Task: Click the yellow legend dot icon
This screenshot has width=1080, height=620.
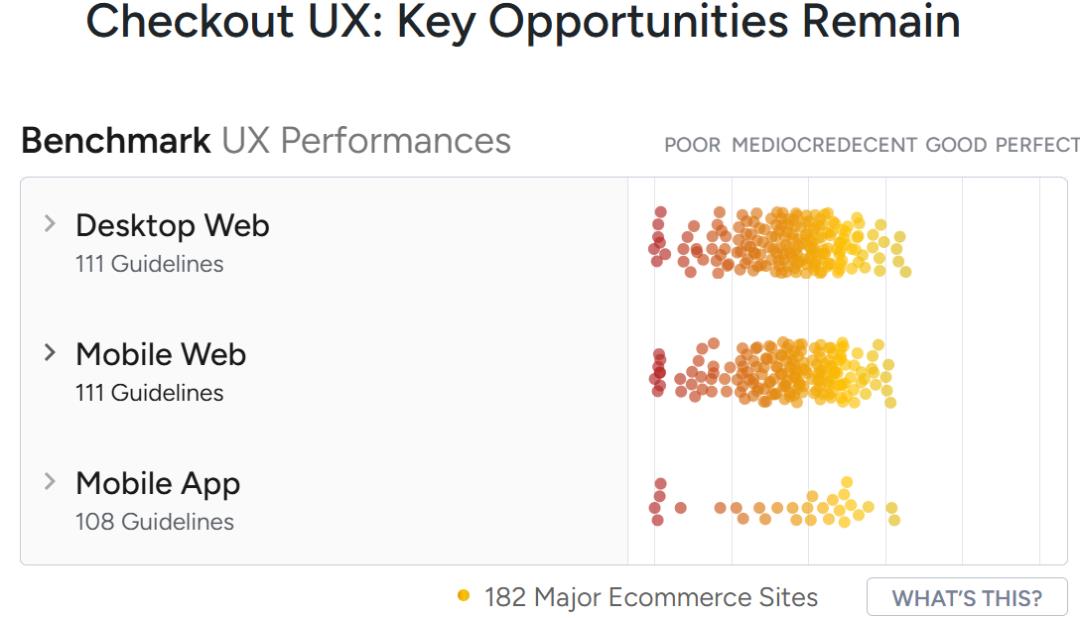Action: 463,597
